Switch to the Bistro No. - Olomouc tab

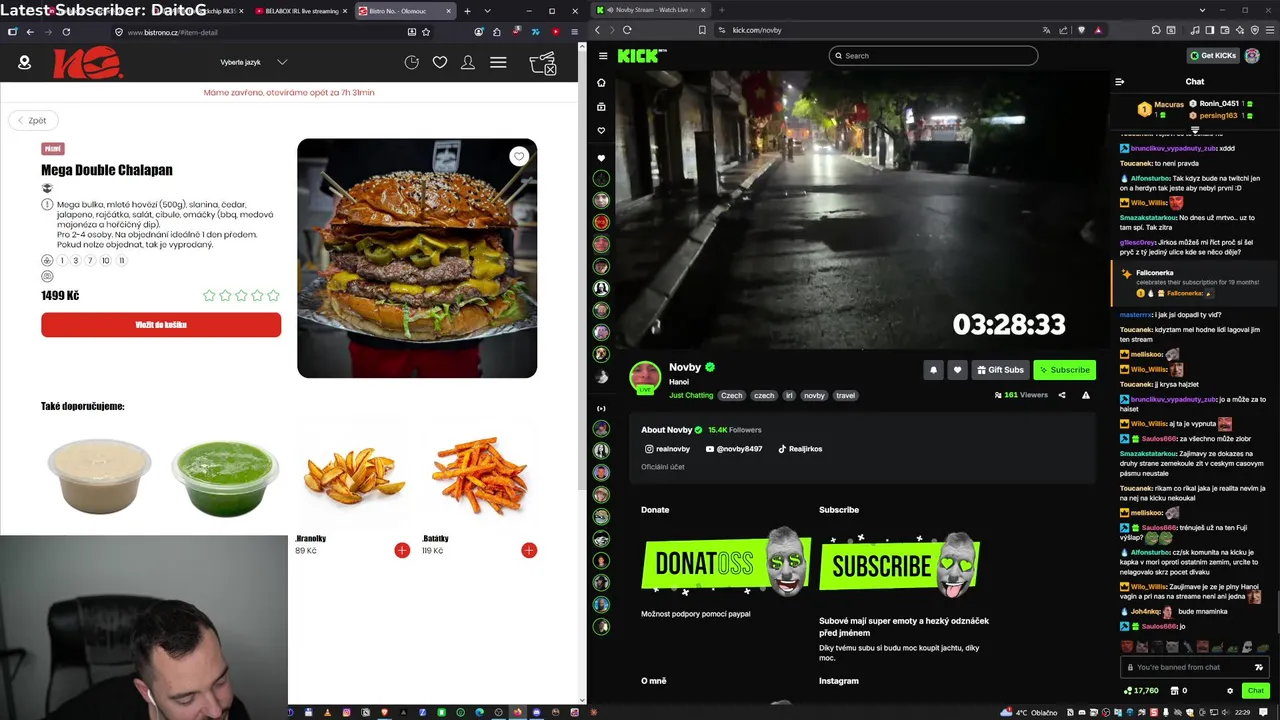point(404,11)
